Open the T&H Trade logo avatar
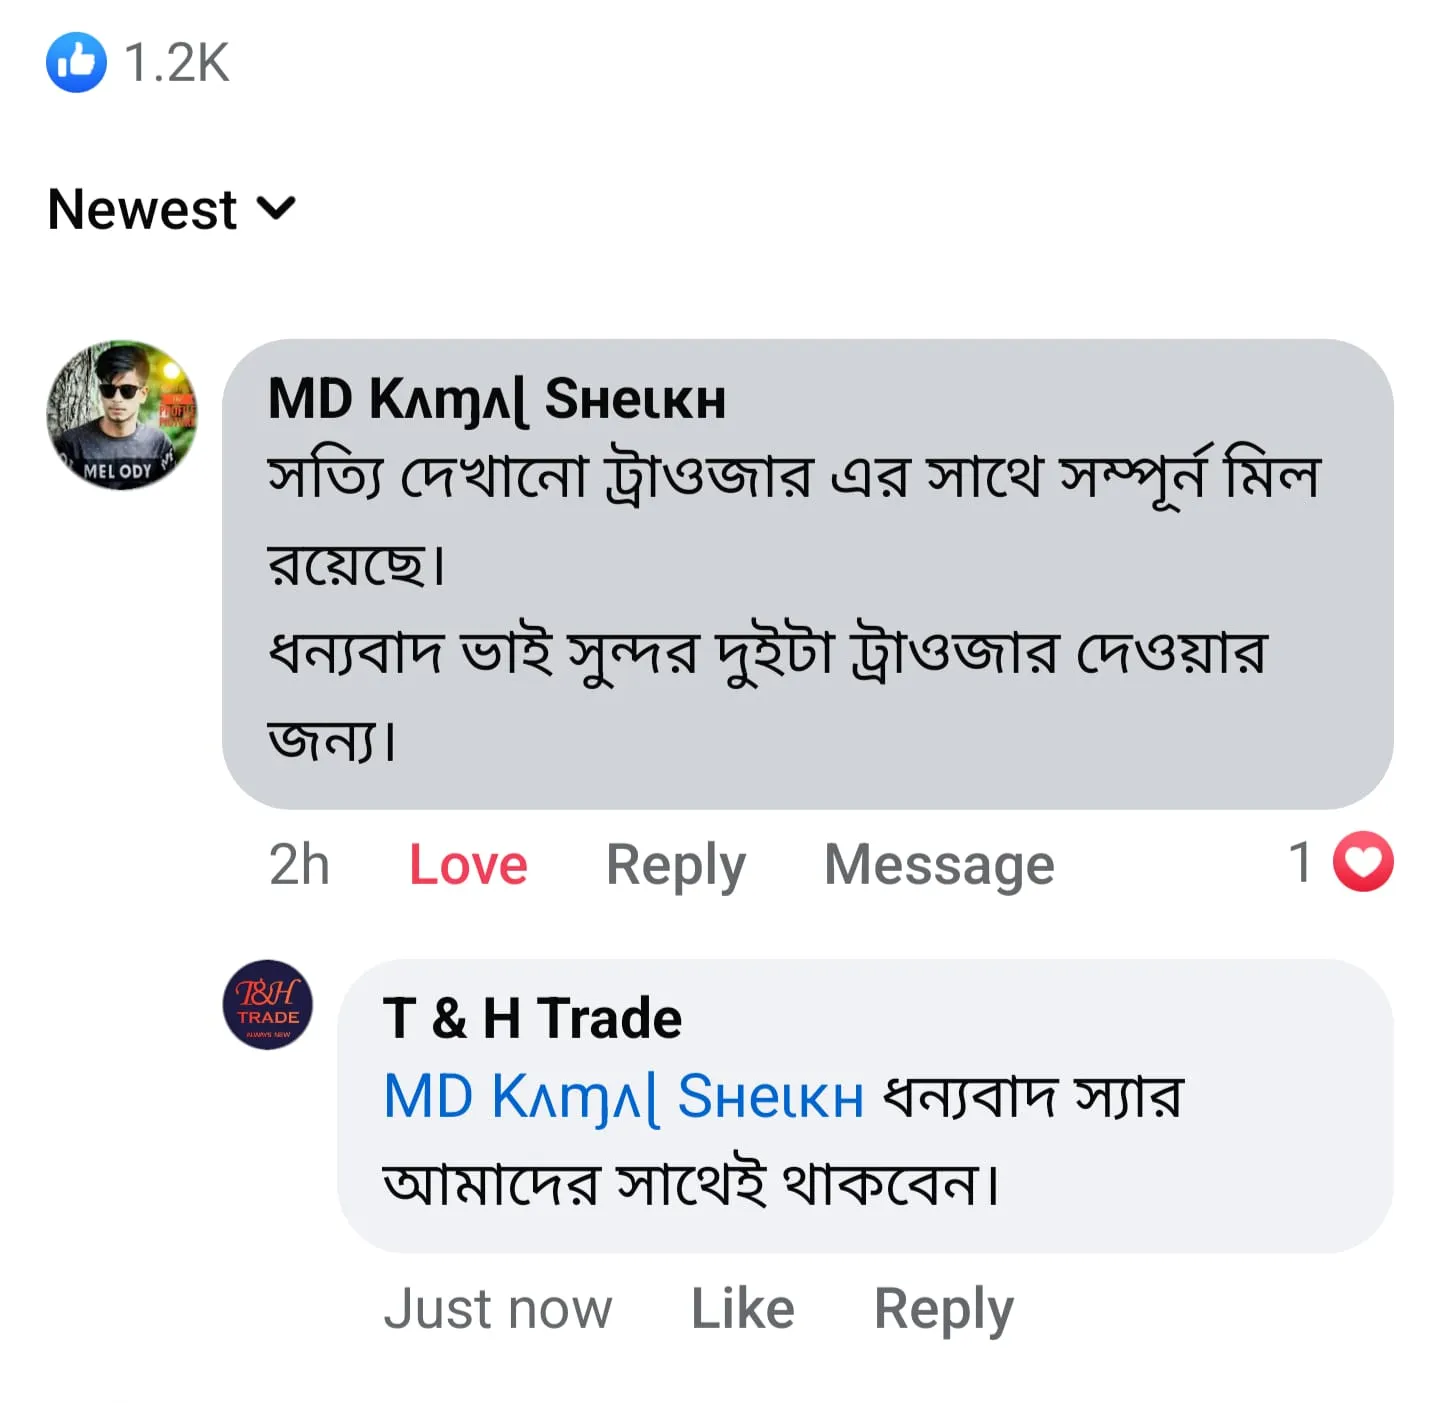The image size is (1440, 1403). tap(267, 1004)
